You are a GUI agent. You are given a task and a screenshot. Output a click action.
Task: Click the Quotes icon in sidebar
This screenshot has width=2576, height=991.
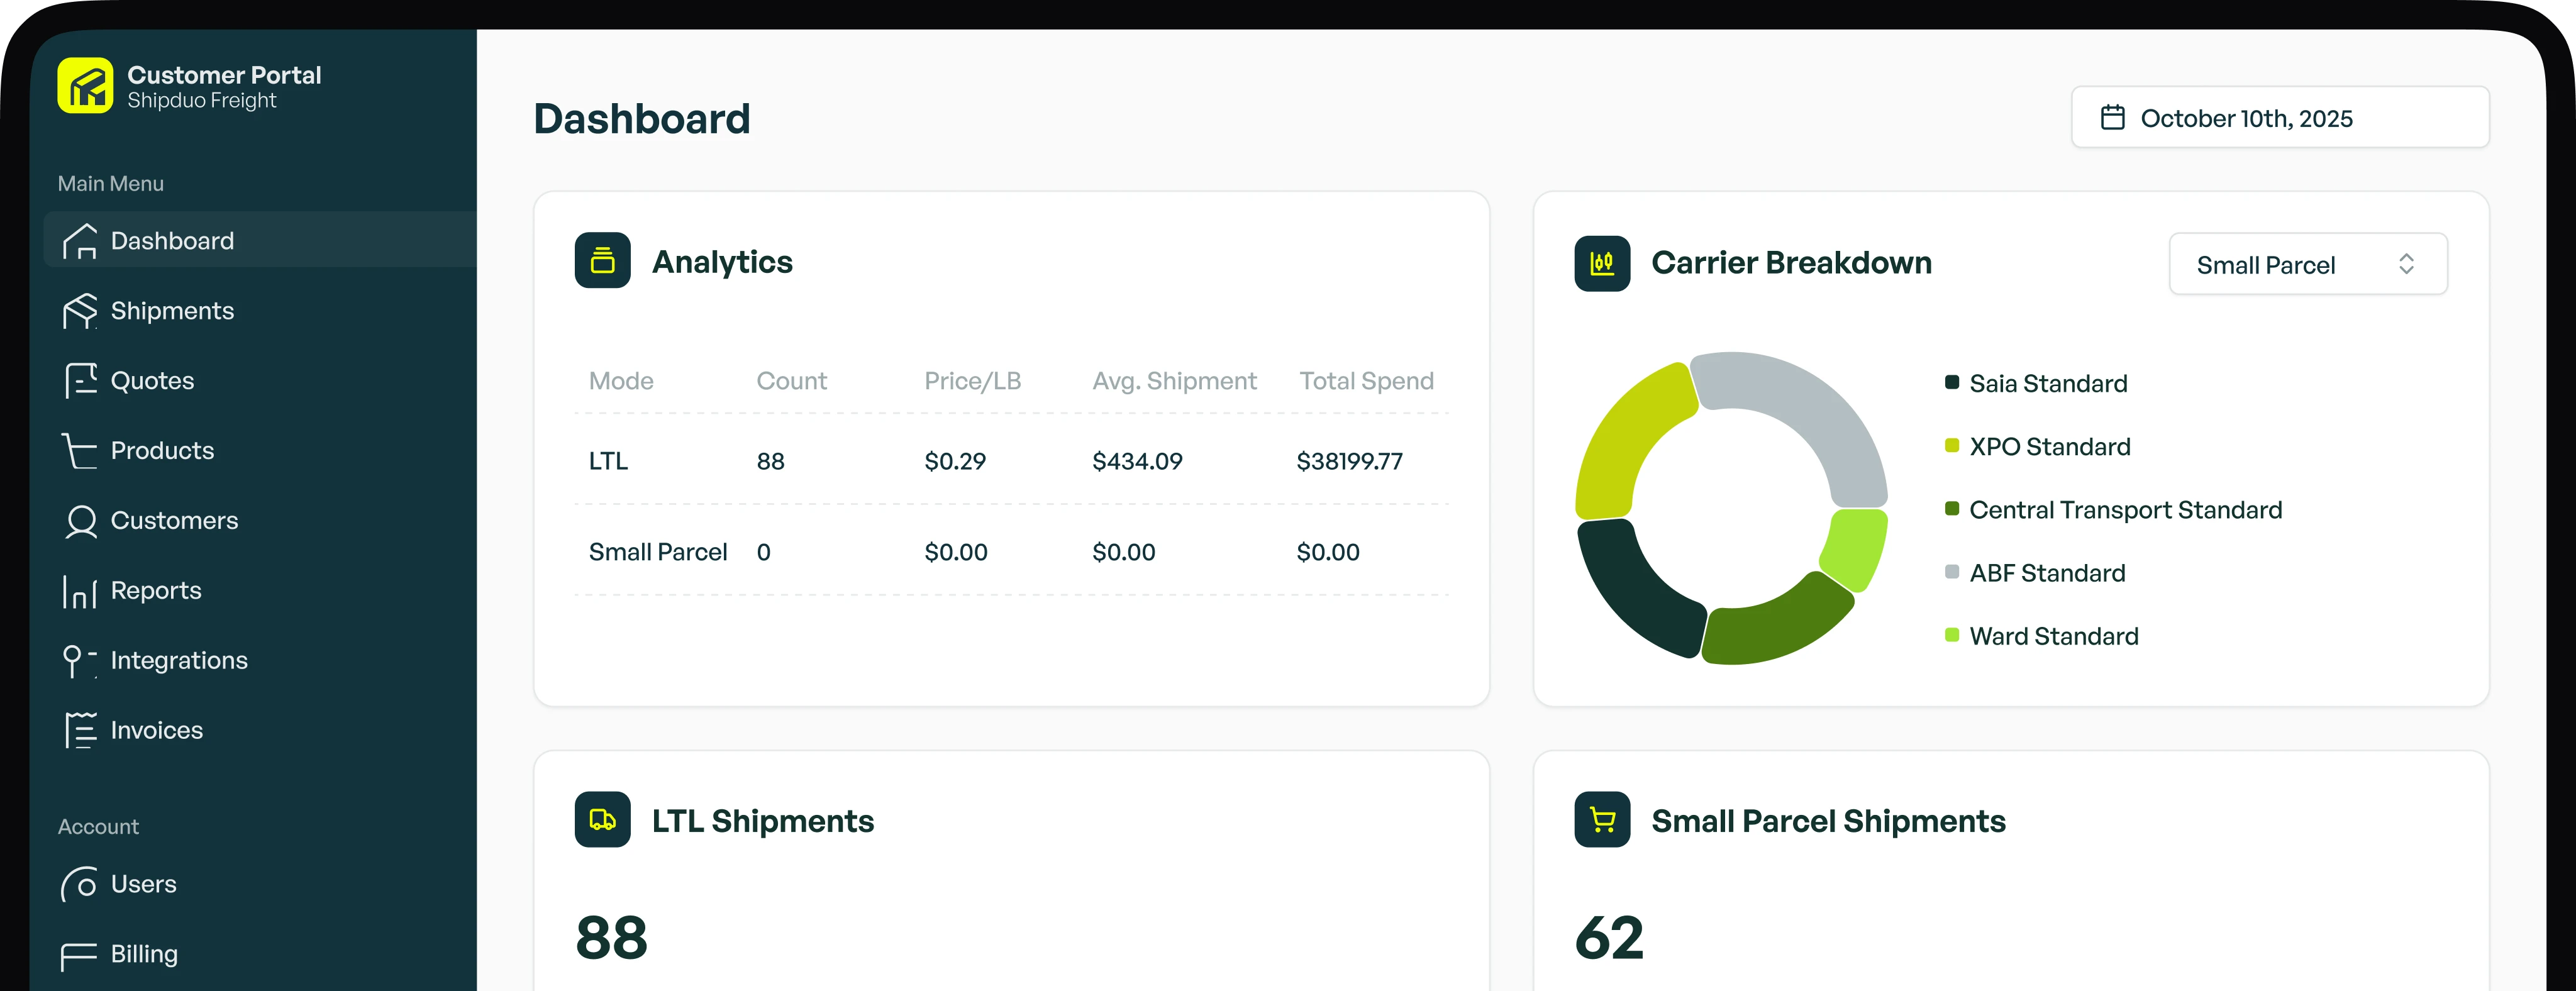click(80, 381)
